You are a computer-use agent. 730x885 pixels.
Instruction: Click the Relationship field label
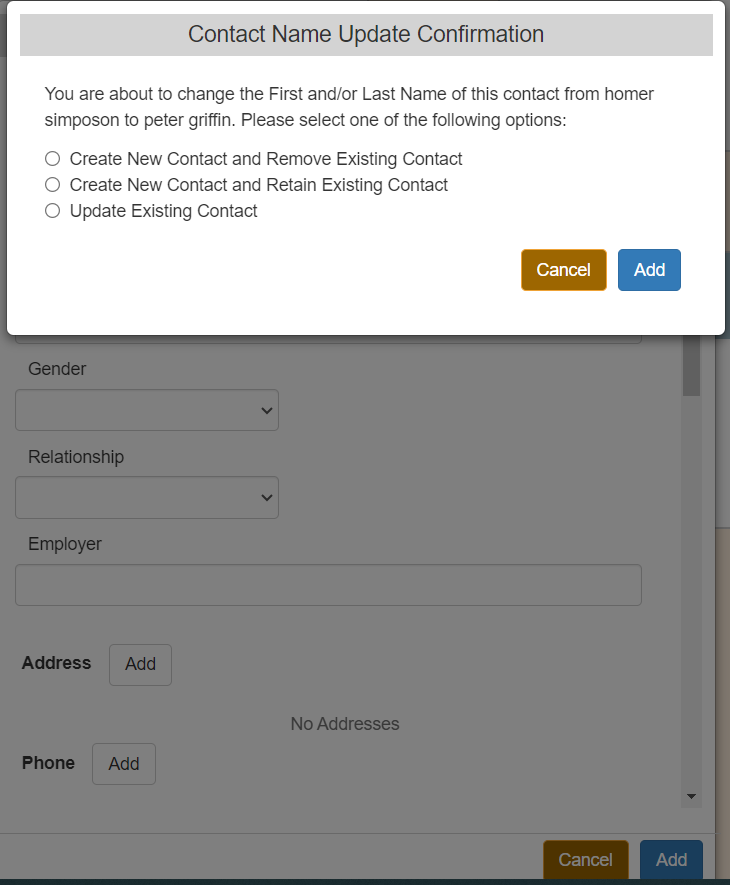76,457
